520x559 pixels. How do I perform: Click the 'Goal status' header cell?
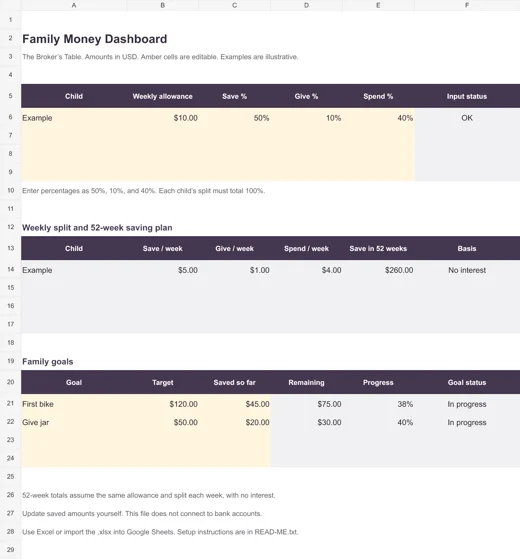467,383
